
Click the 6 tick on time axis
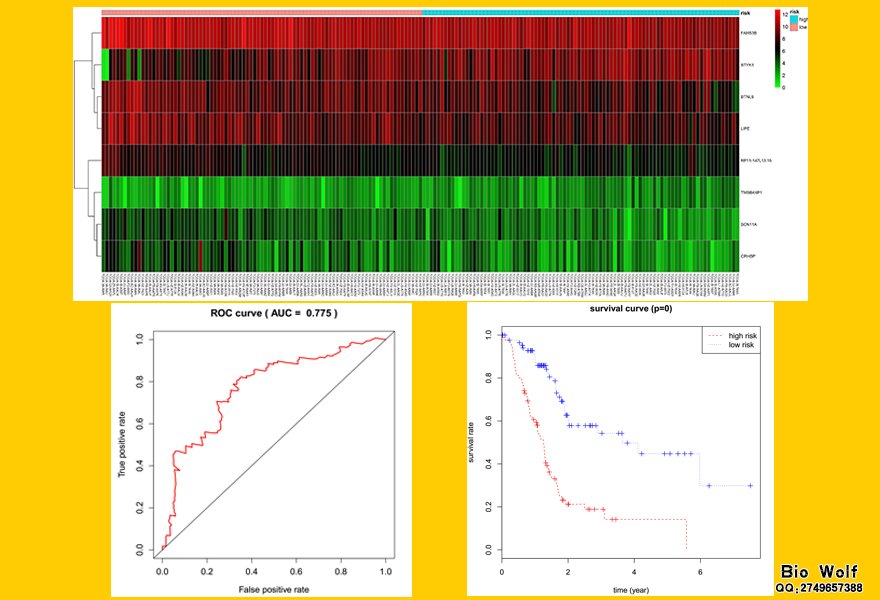[x=700, y=572]
